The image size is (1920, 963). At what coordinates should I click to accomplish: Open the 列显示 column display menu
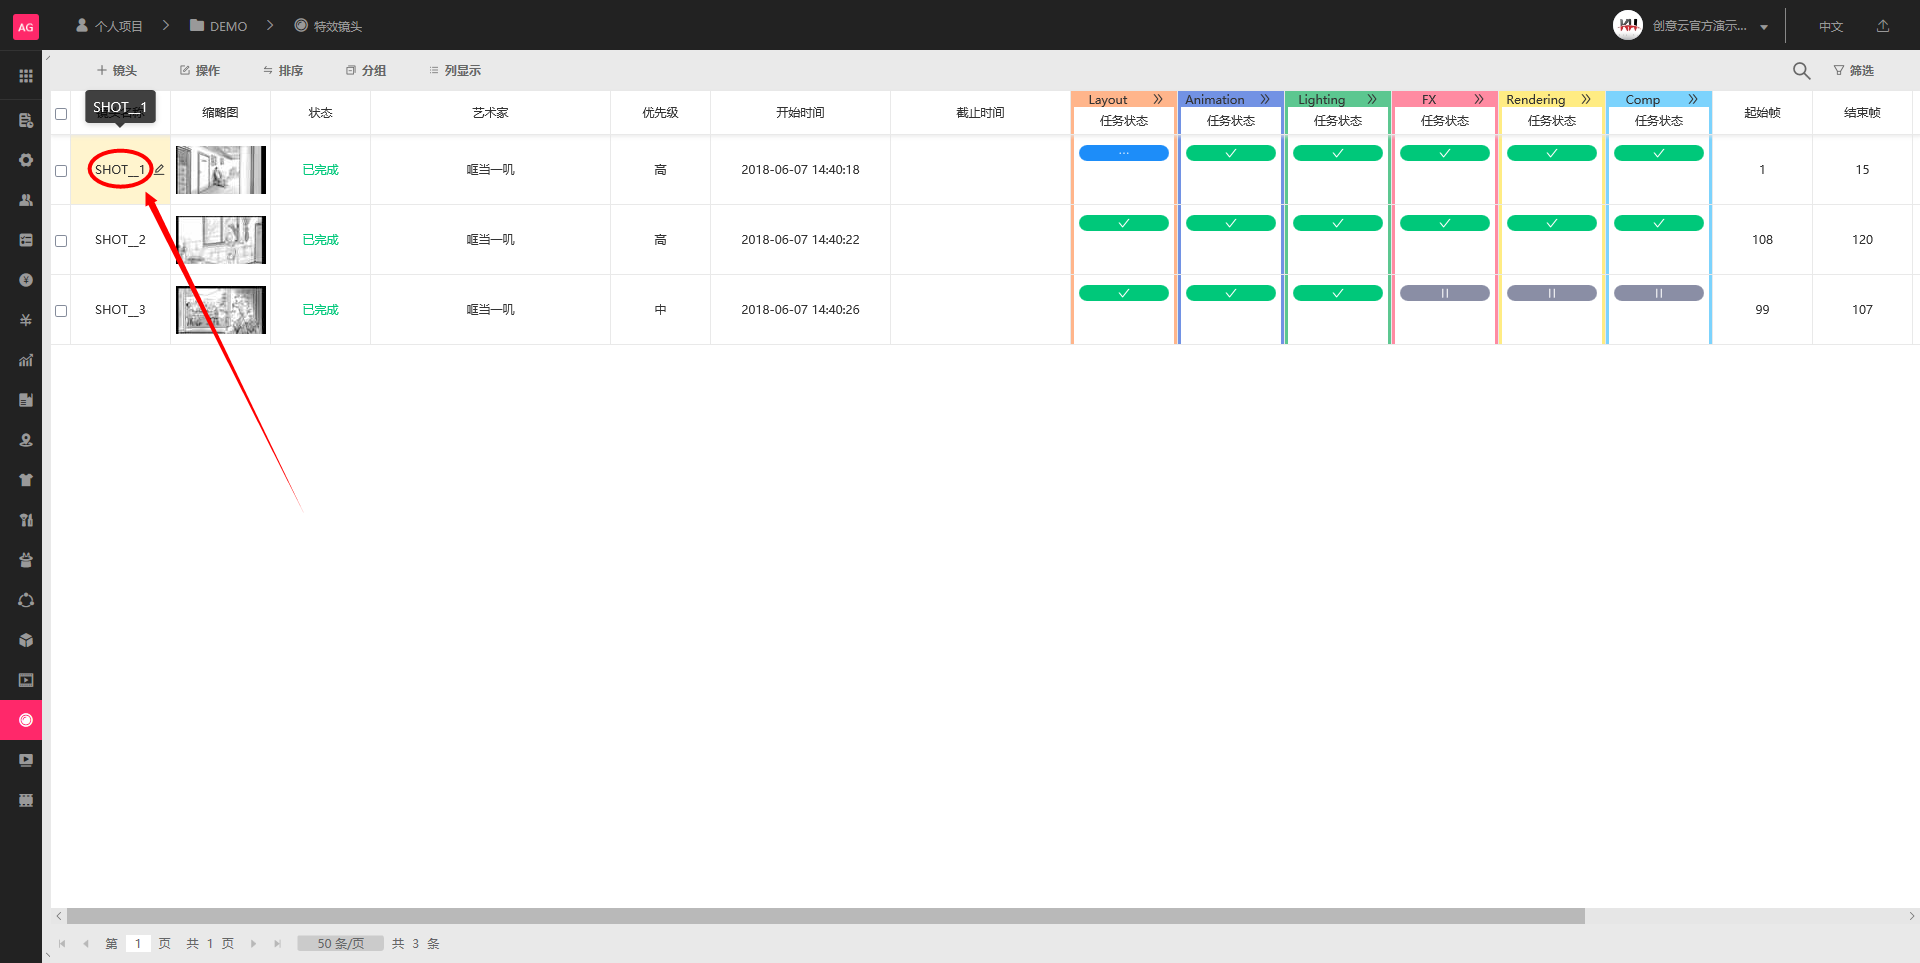(x=455, y=70)
